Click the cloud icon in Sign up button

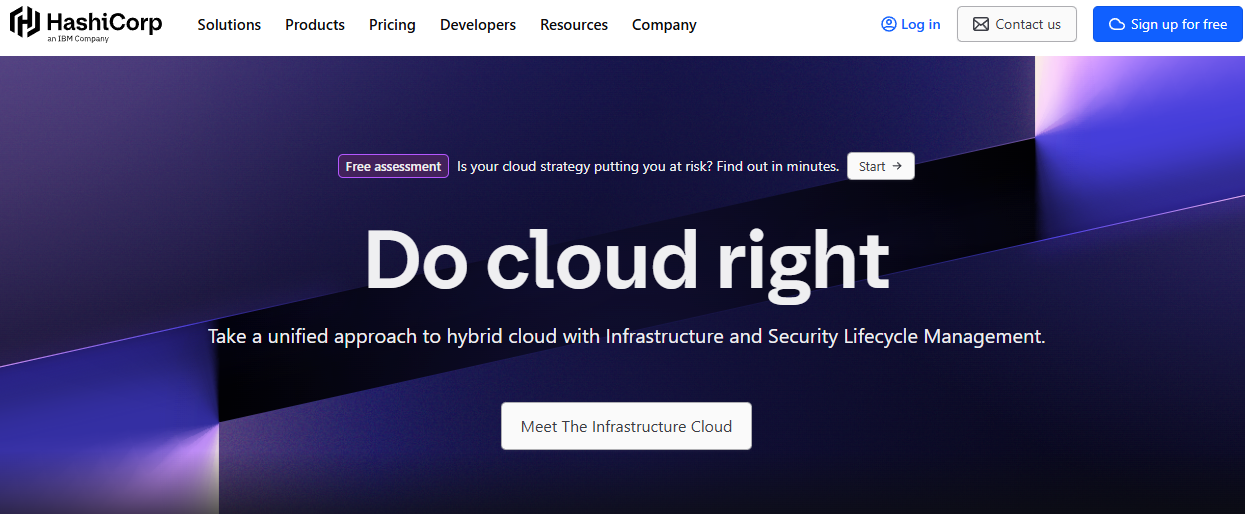pyautogui.click(x=1117, y=24)
